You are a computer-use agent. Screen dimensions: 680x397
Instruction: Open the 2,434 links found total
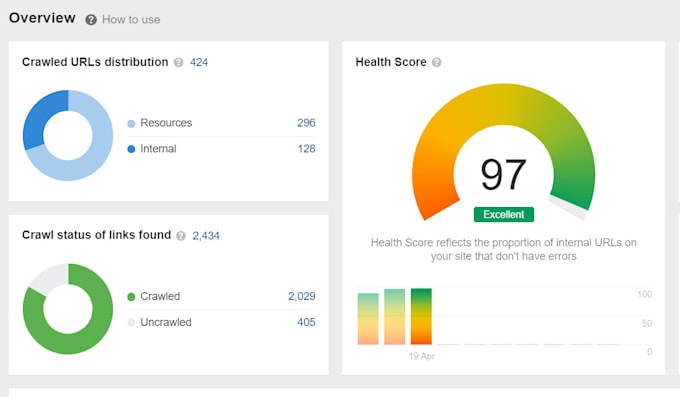coord(206,236)
